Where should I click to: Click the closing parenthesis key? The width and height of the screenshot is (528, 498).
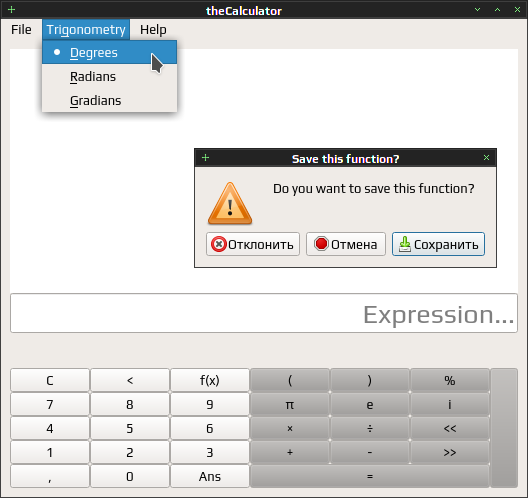[x=370, y=380]
